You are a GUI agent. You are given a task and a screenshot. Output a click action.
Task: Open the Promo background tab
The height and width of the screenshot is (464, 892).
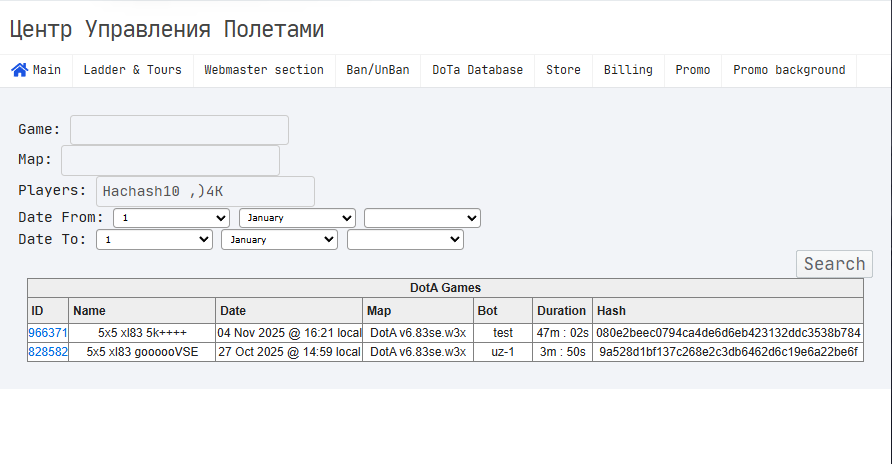click(789, 70)
